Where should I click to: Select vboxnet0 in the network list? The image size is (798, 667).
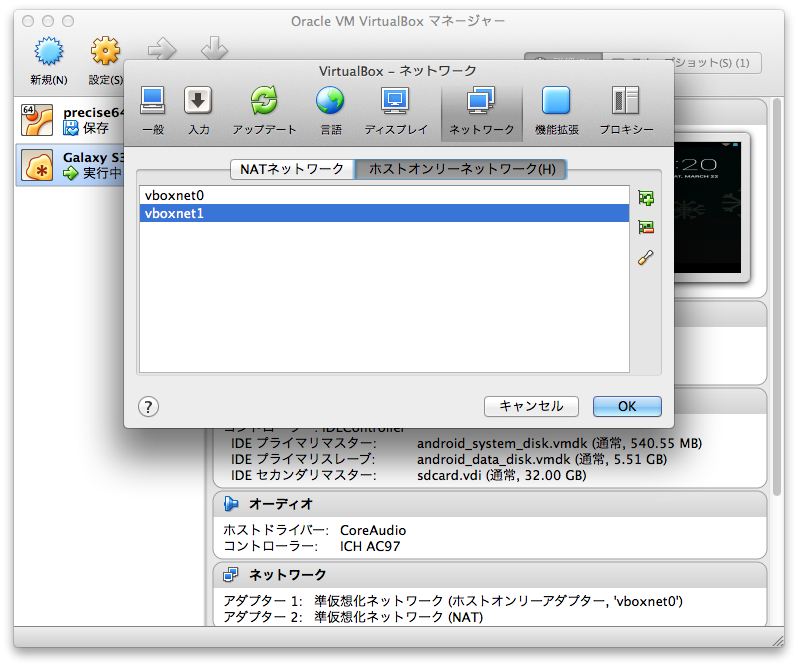384,195
